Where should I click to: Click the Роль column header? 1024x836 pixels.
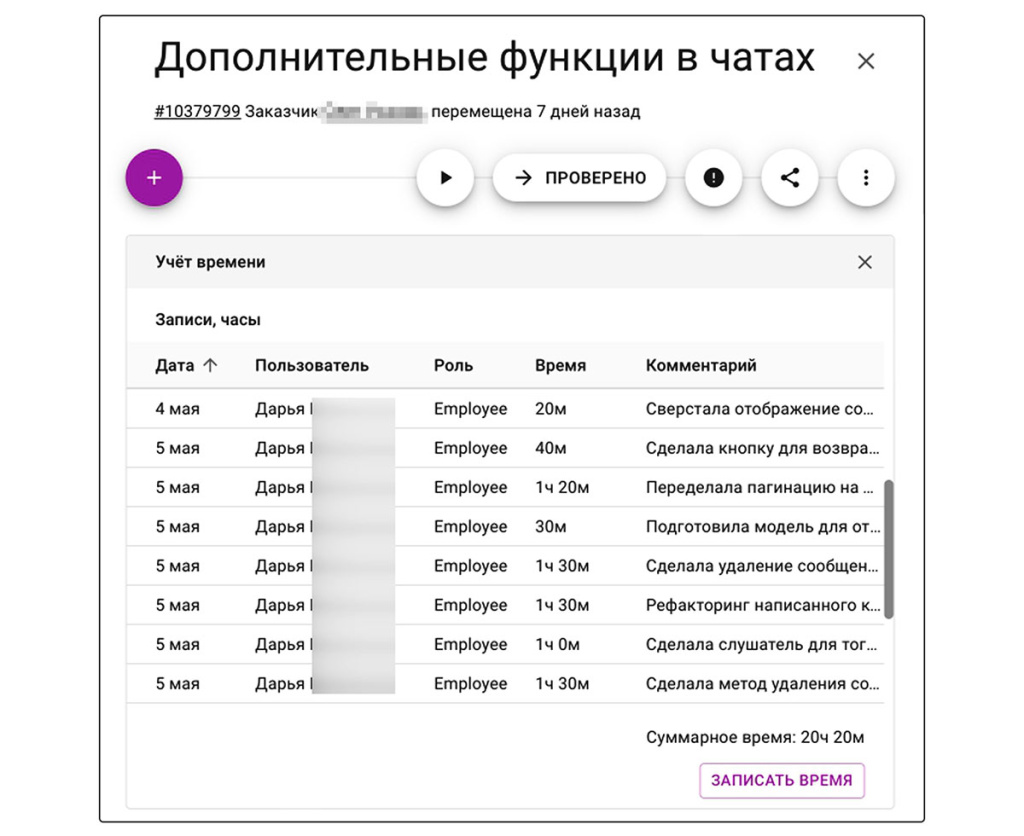click(x=453, y=366)
